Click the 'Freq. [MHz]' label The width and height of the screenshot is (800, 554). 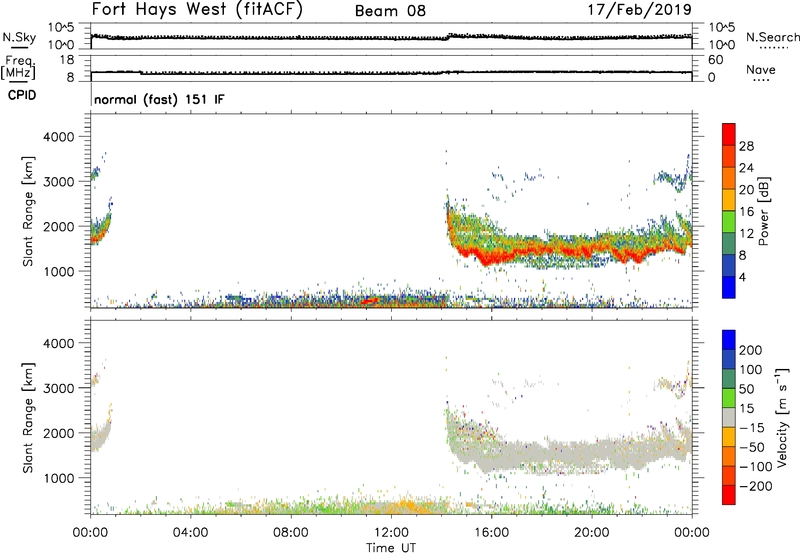(x=18, y=68)
